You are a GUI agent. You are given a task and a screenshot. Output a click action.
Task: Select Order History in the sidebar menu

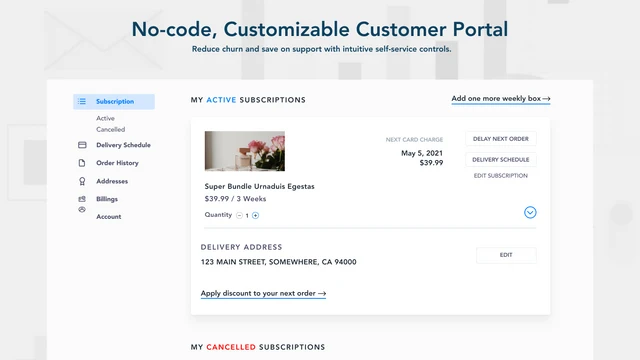[118, 163]
